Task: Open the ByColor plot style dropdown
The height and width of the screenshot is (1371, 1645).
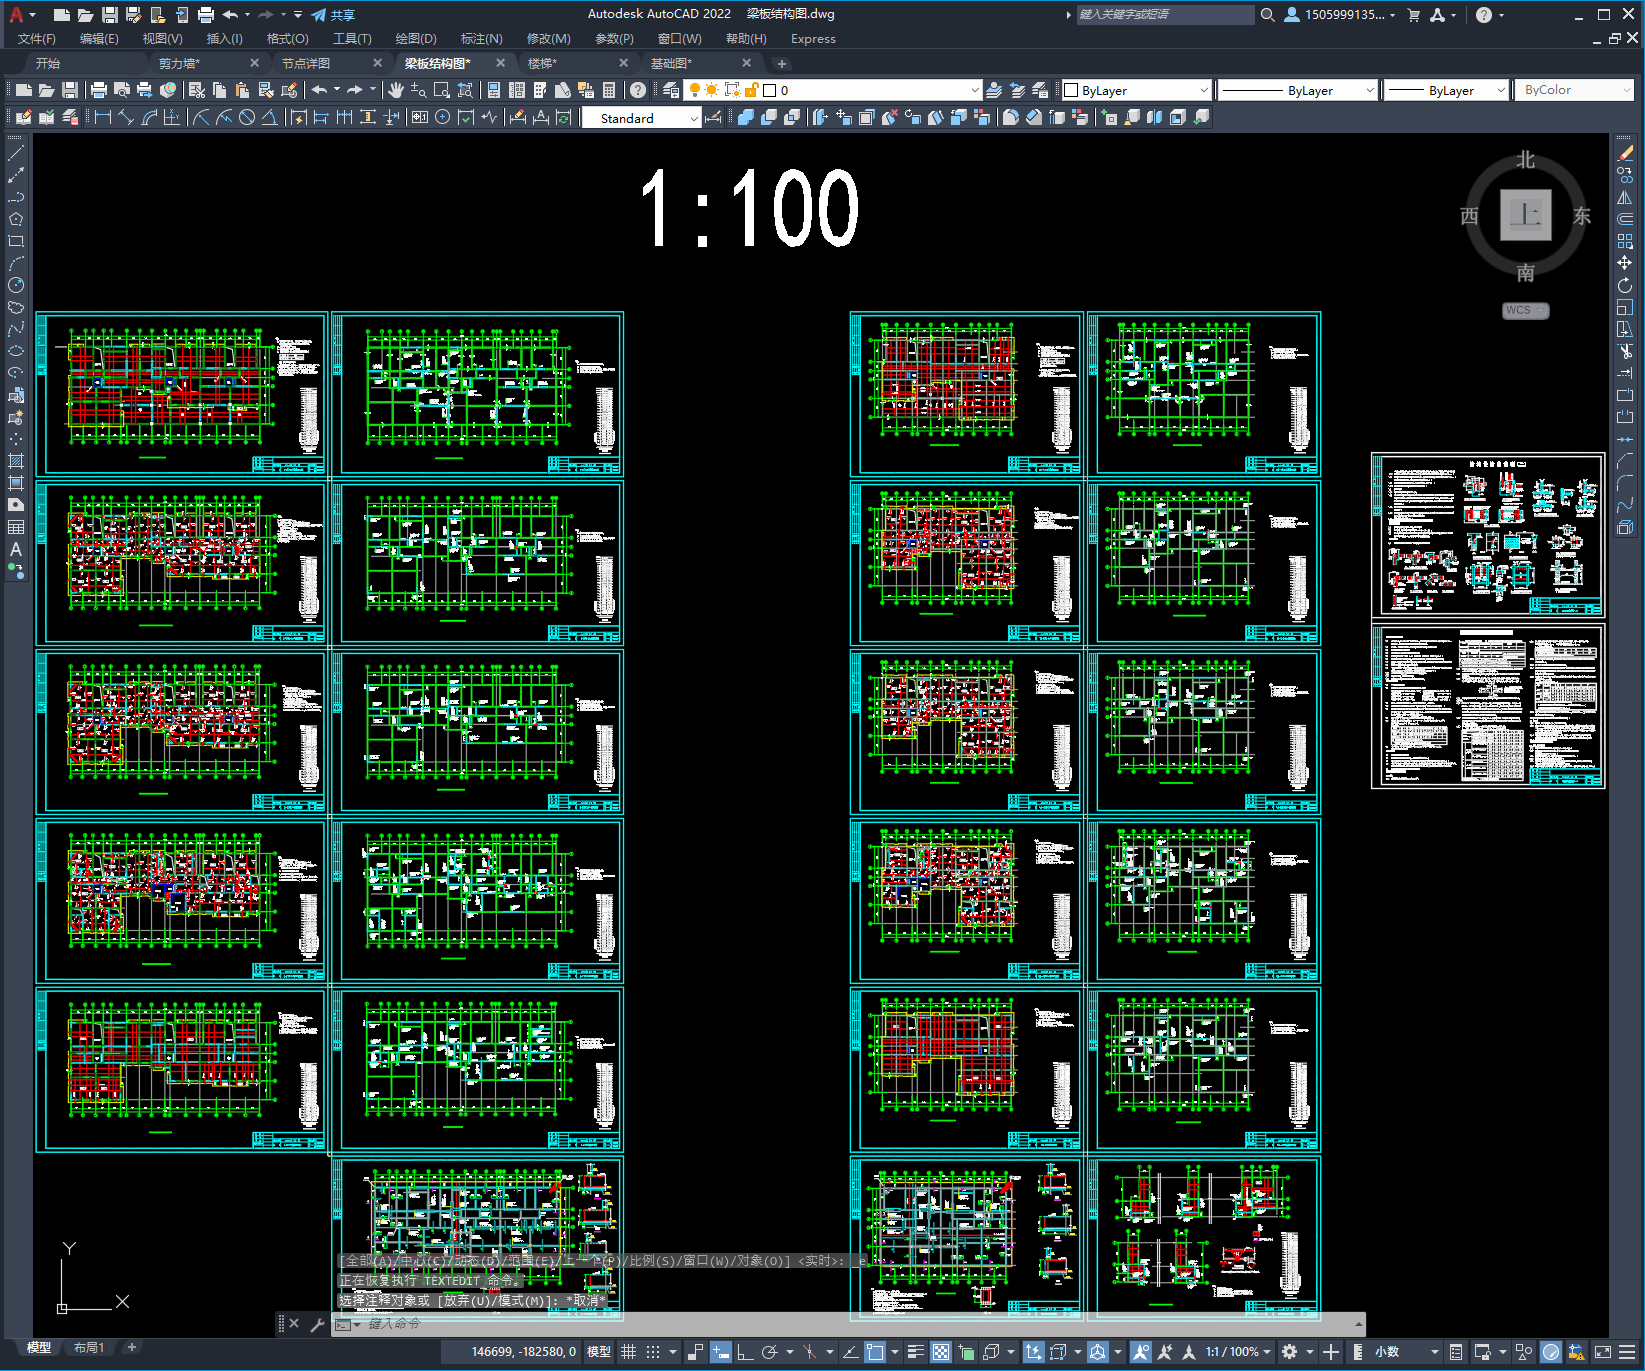Action: point(1574,90)
